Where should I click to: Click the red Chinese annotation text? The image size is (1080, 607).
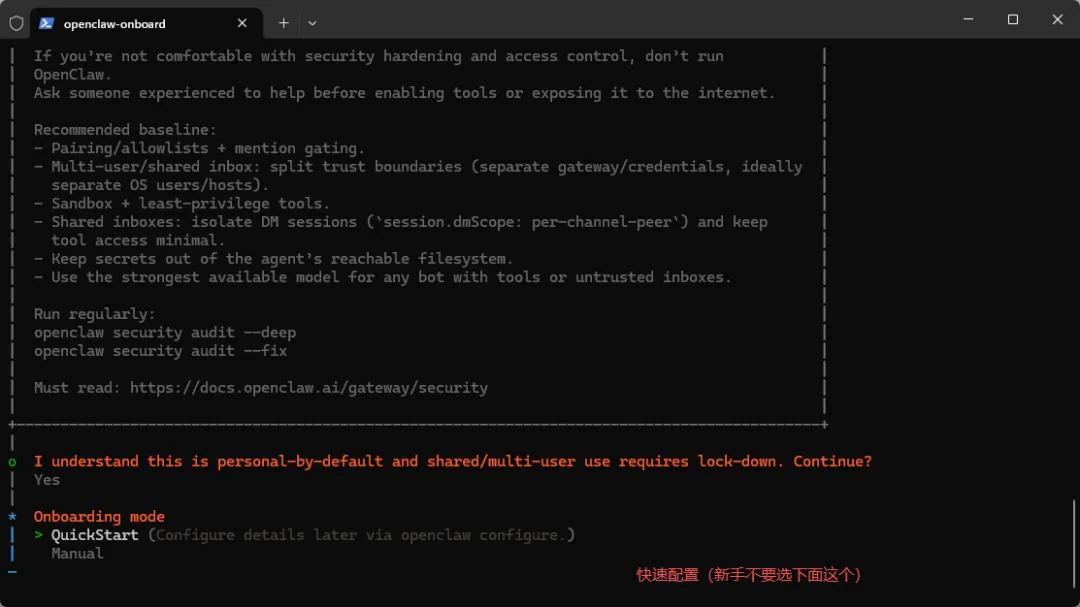pos(749,575)
